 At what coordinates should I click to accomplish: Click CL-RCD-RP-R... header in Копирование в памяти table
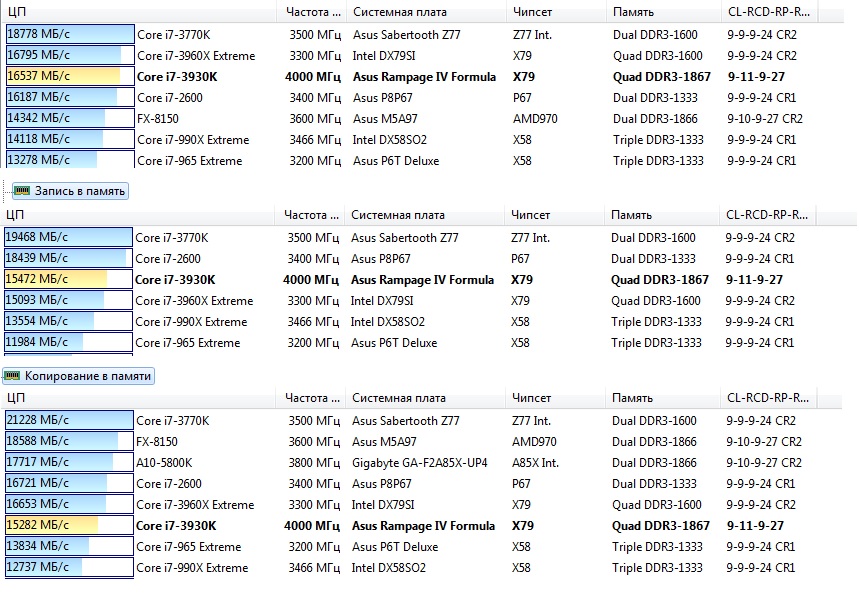click(768, 398)
